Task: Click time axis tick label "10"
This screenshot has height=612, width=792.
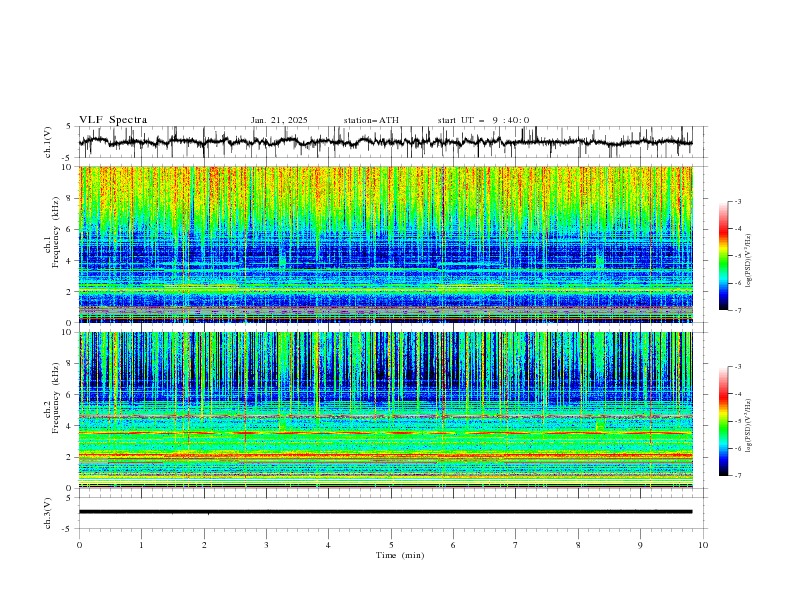Action: [703, 545]
